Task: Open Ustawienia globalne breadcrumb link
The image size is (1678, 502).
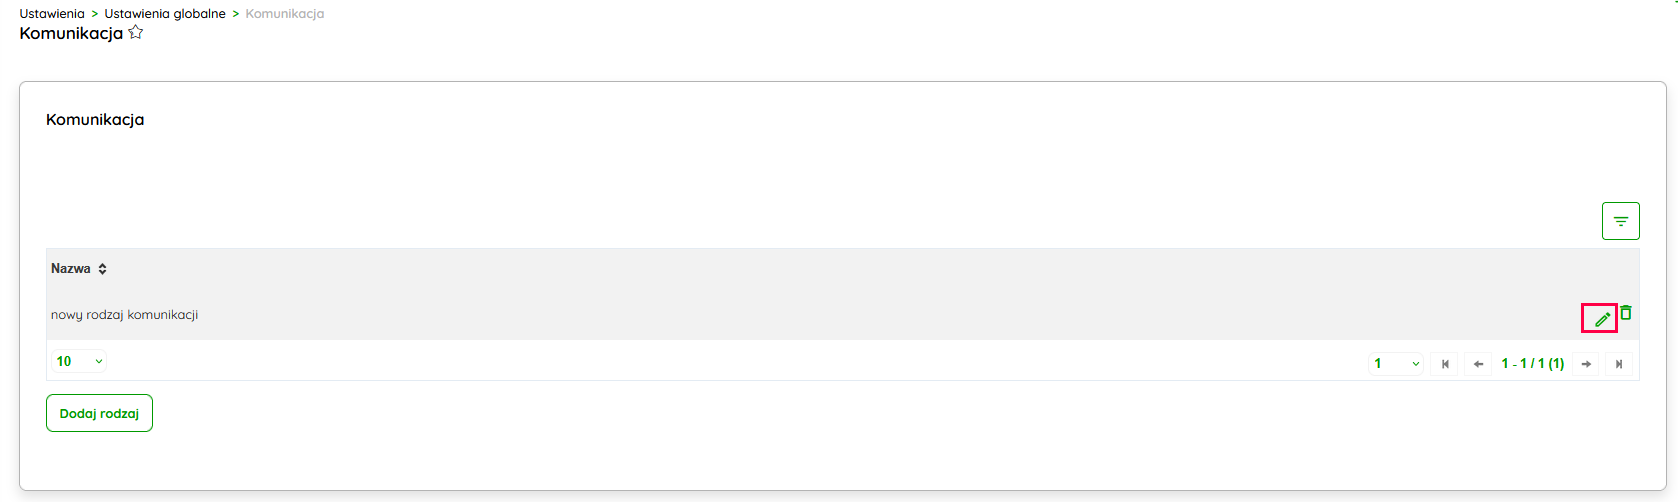Action: (x=165, y=14)
